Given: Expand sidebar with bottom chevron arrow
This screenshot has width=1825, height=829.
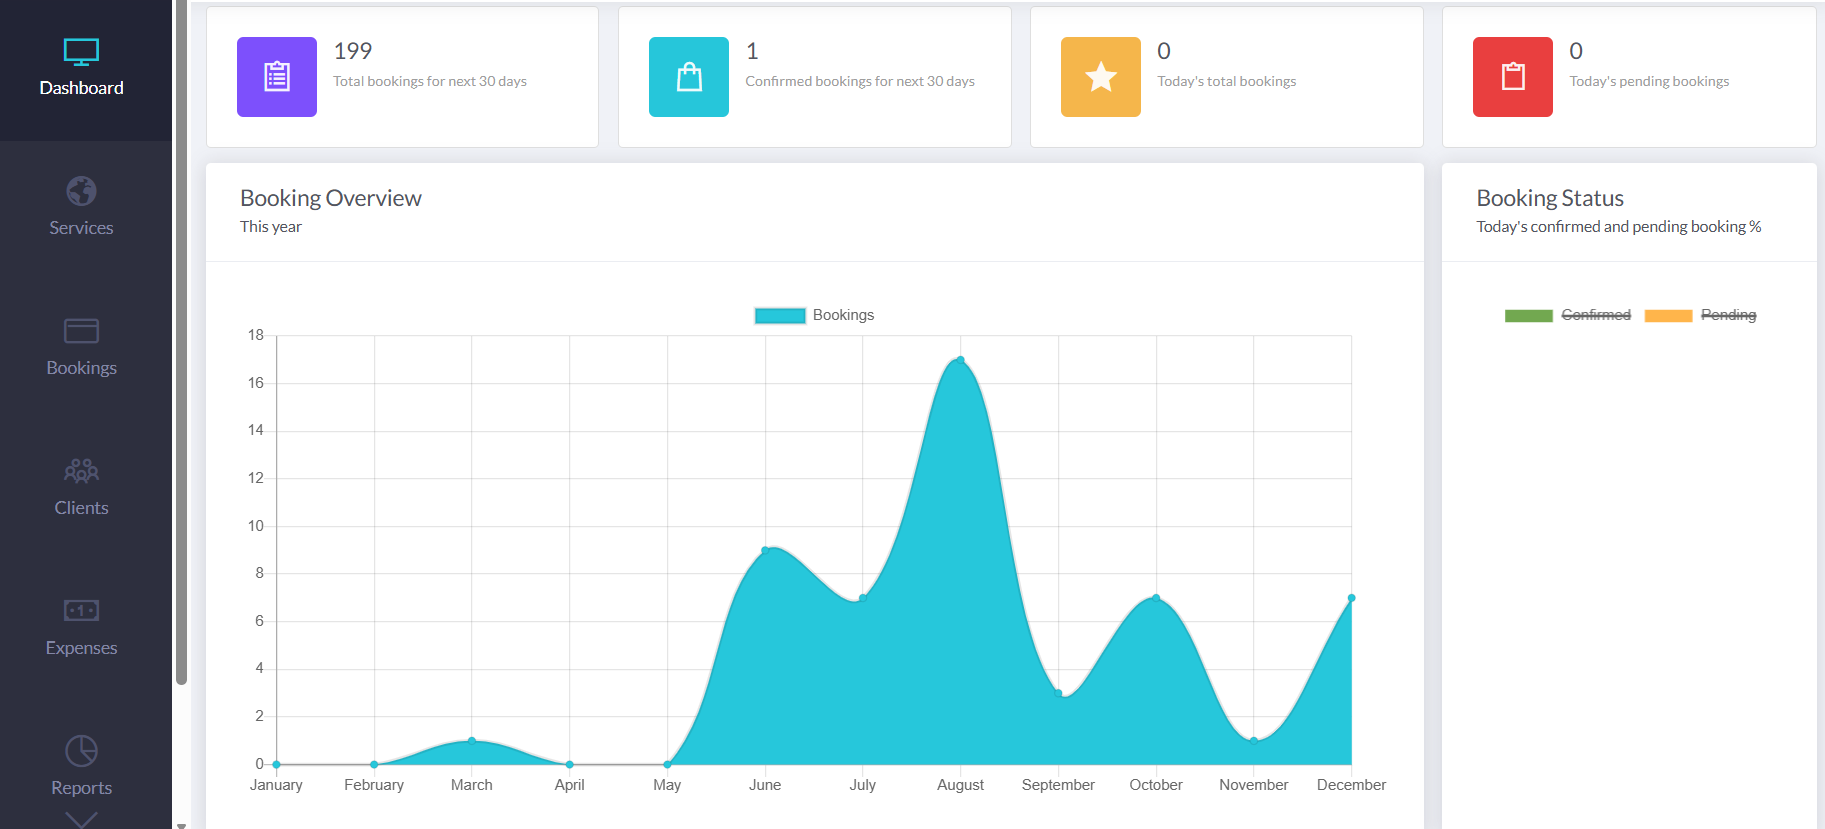Looking at the screenshot, I should [81, 820].
